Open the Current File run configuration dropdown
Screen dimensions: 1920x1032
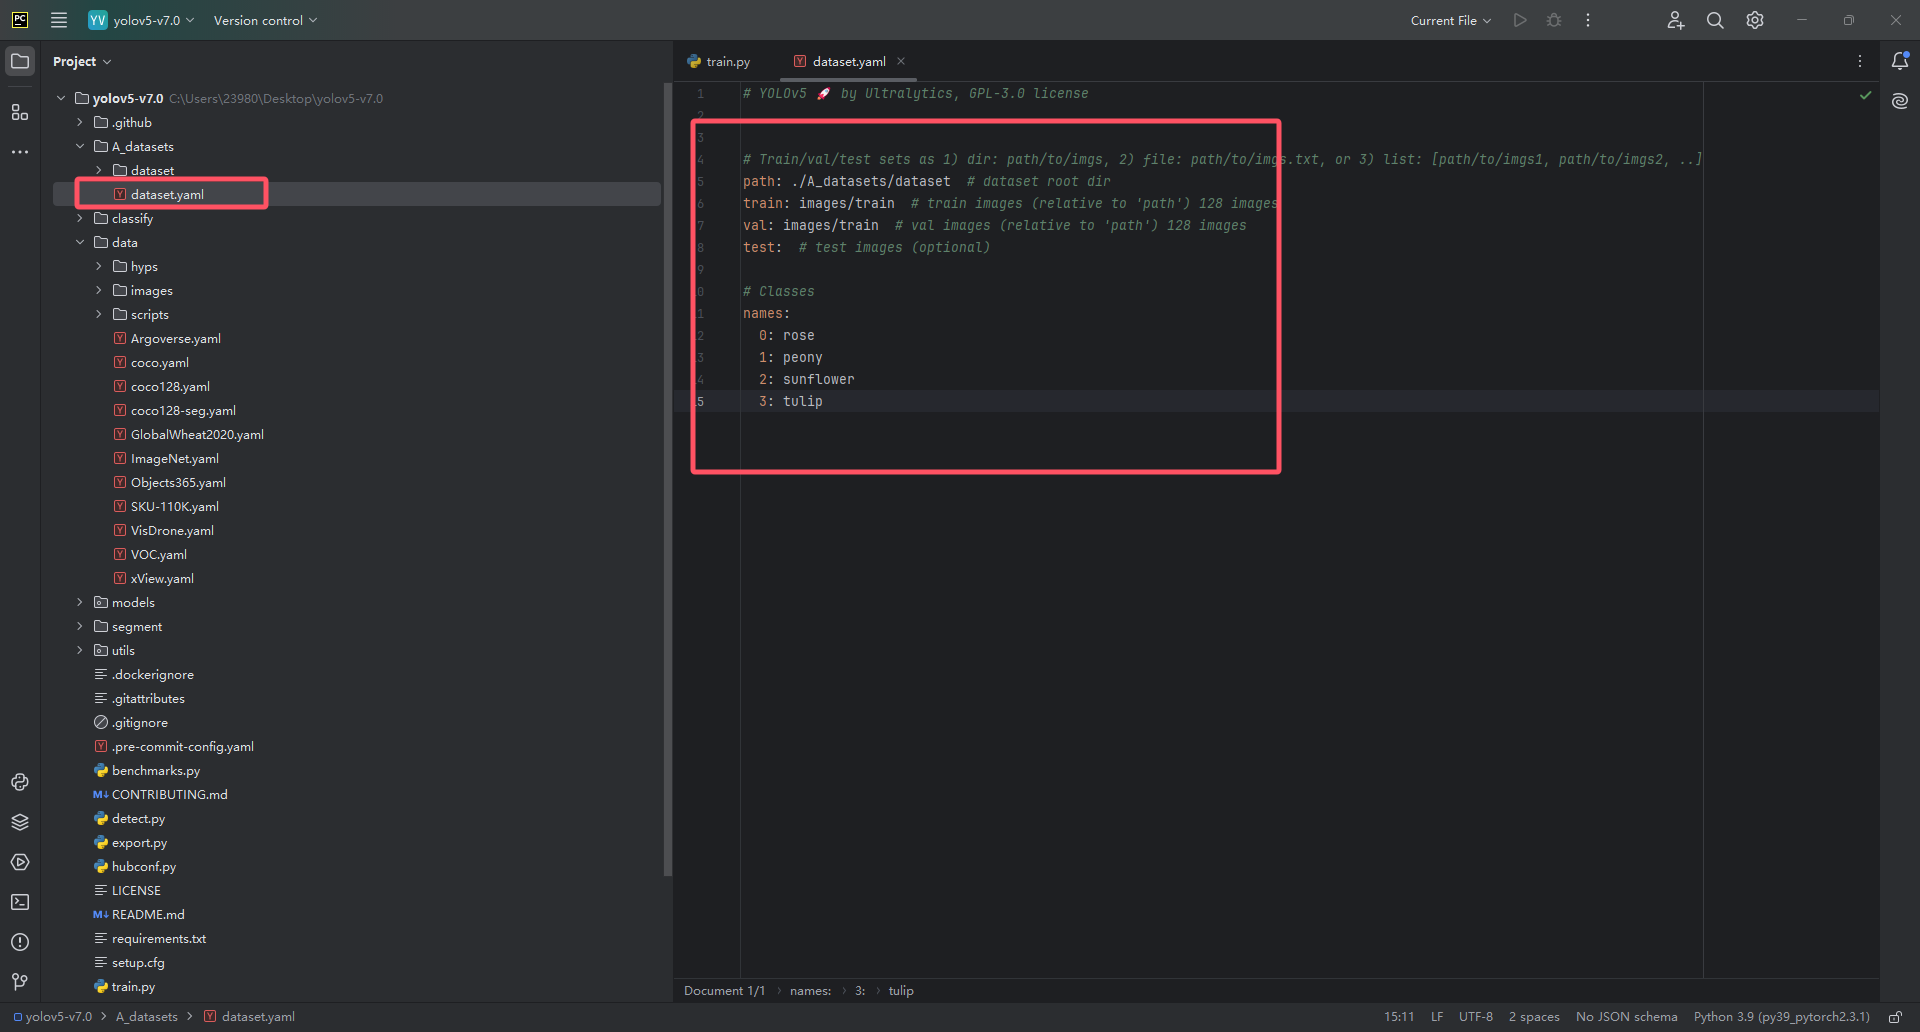pyautogui.click(x=1450, y=20)
